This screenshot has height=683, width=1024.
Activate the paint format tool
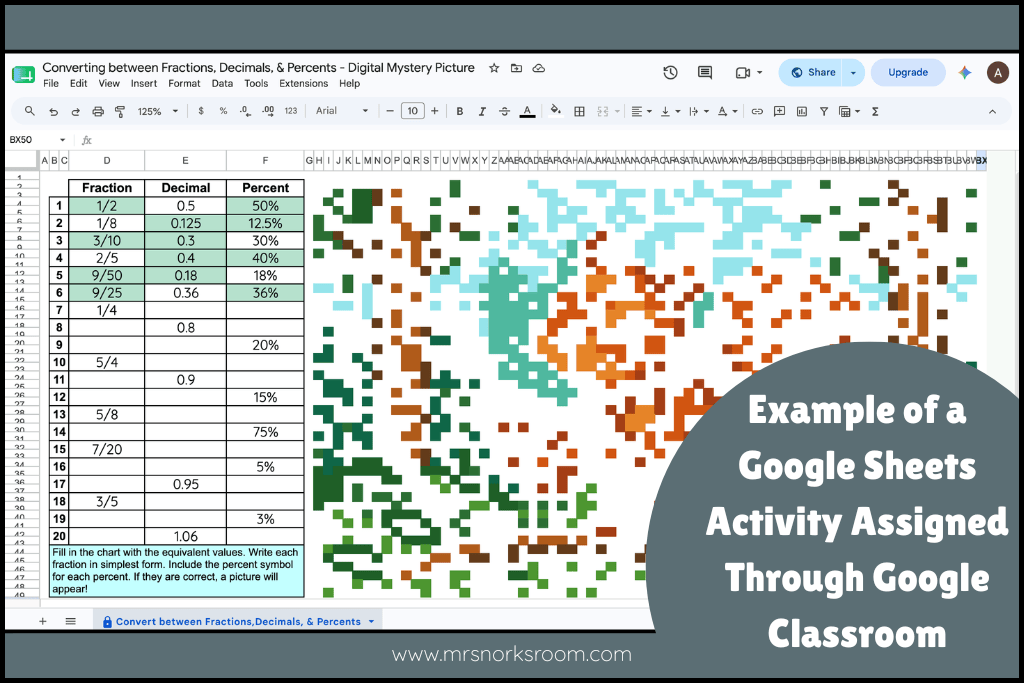click(120, 112)
